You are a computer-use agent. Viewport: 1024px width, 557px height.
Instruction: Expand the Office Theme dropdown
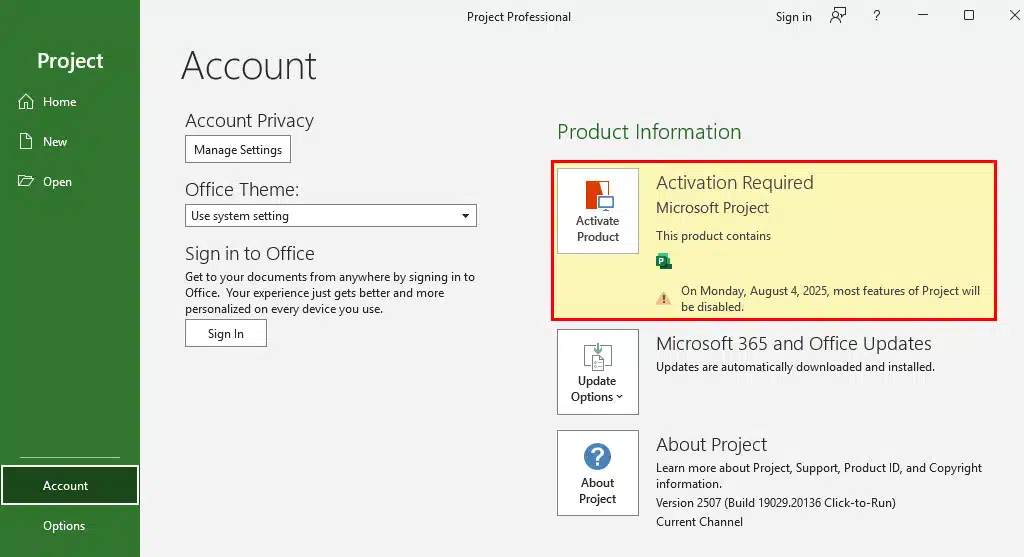[332, 216]
